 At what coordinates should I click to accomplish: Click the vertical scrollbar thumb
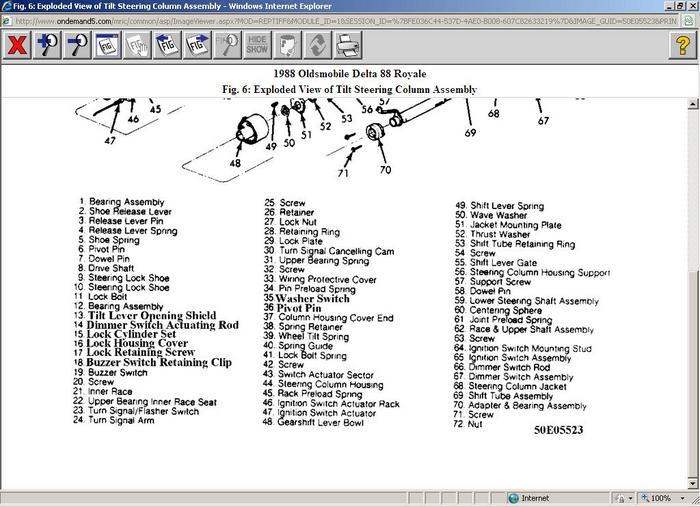tap(693, 374)
